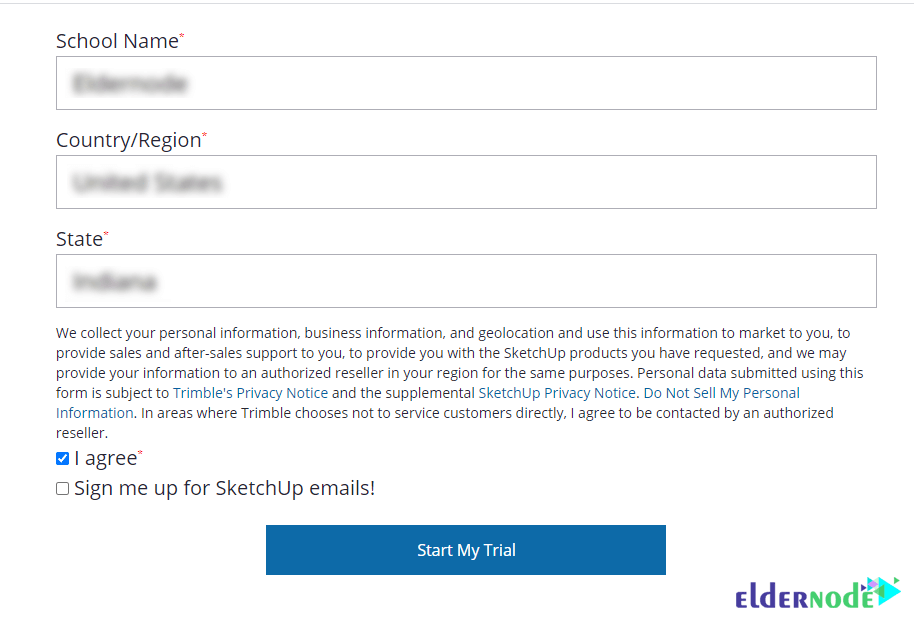The image size is (914, 620).
Task: Click the State label
Action: point(82,239)
